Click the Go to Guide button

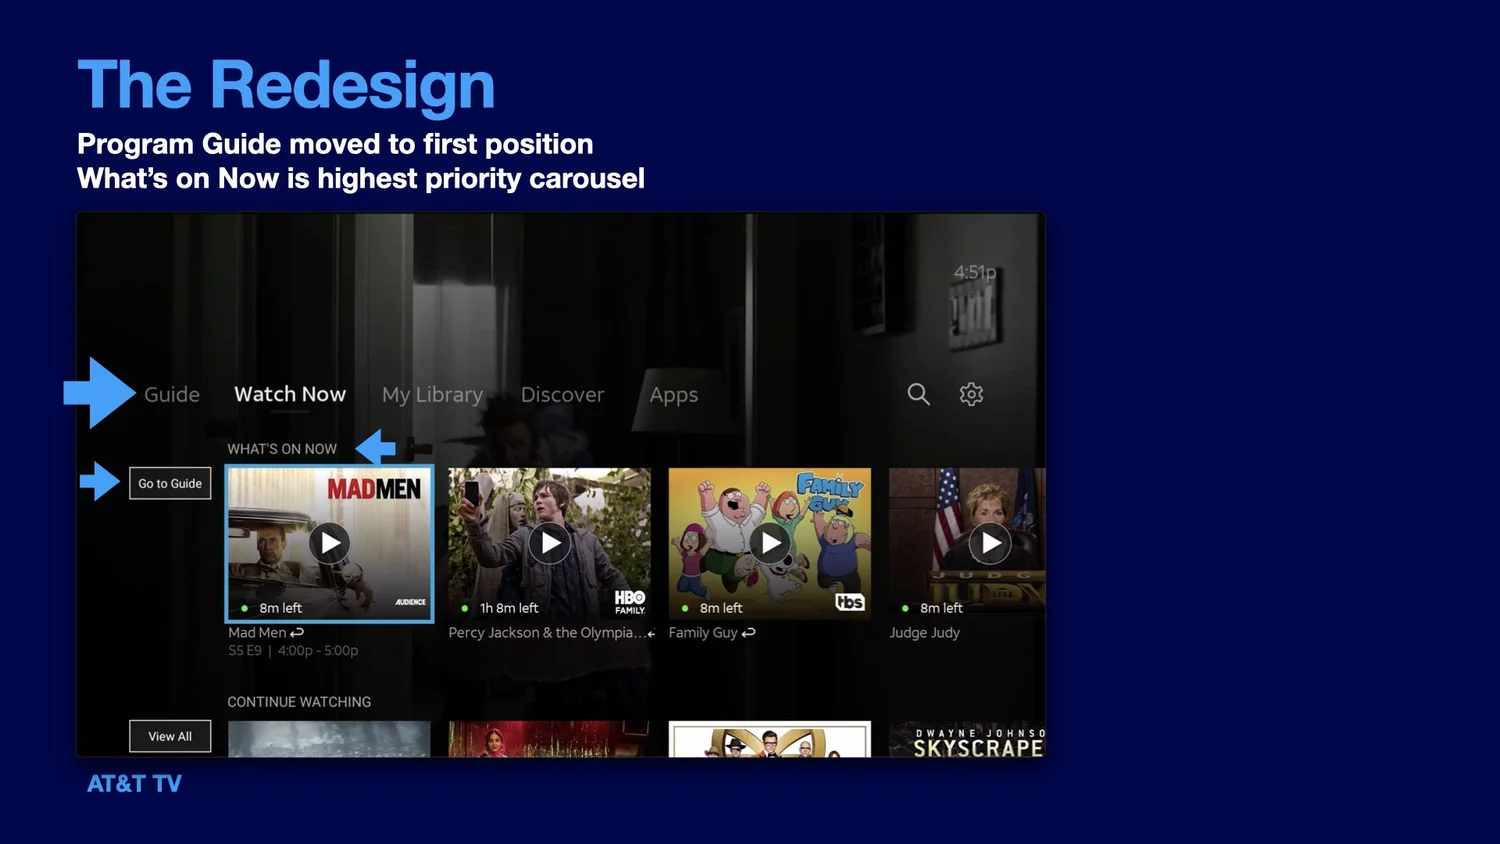(x=170, y=483)
